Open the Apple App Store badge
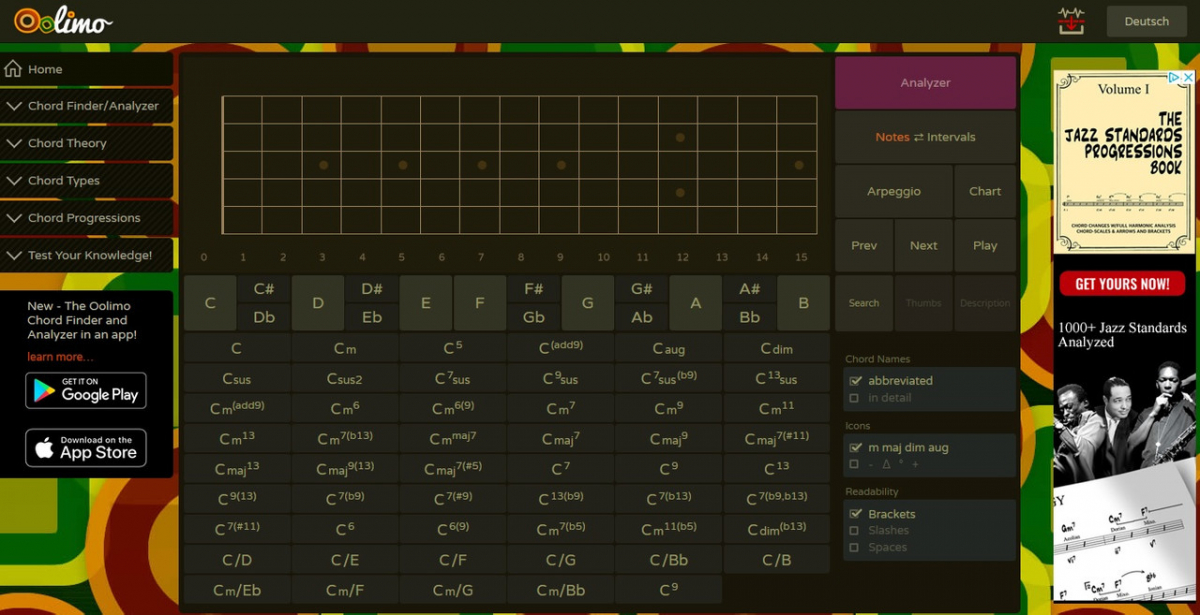Viewport: 1200px width, 615px height. point(86,448)
